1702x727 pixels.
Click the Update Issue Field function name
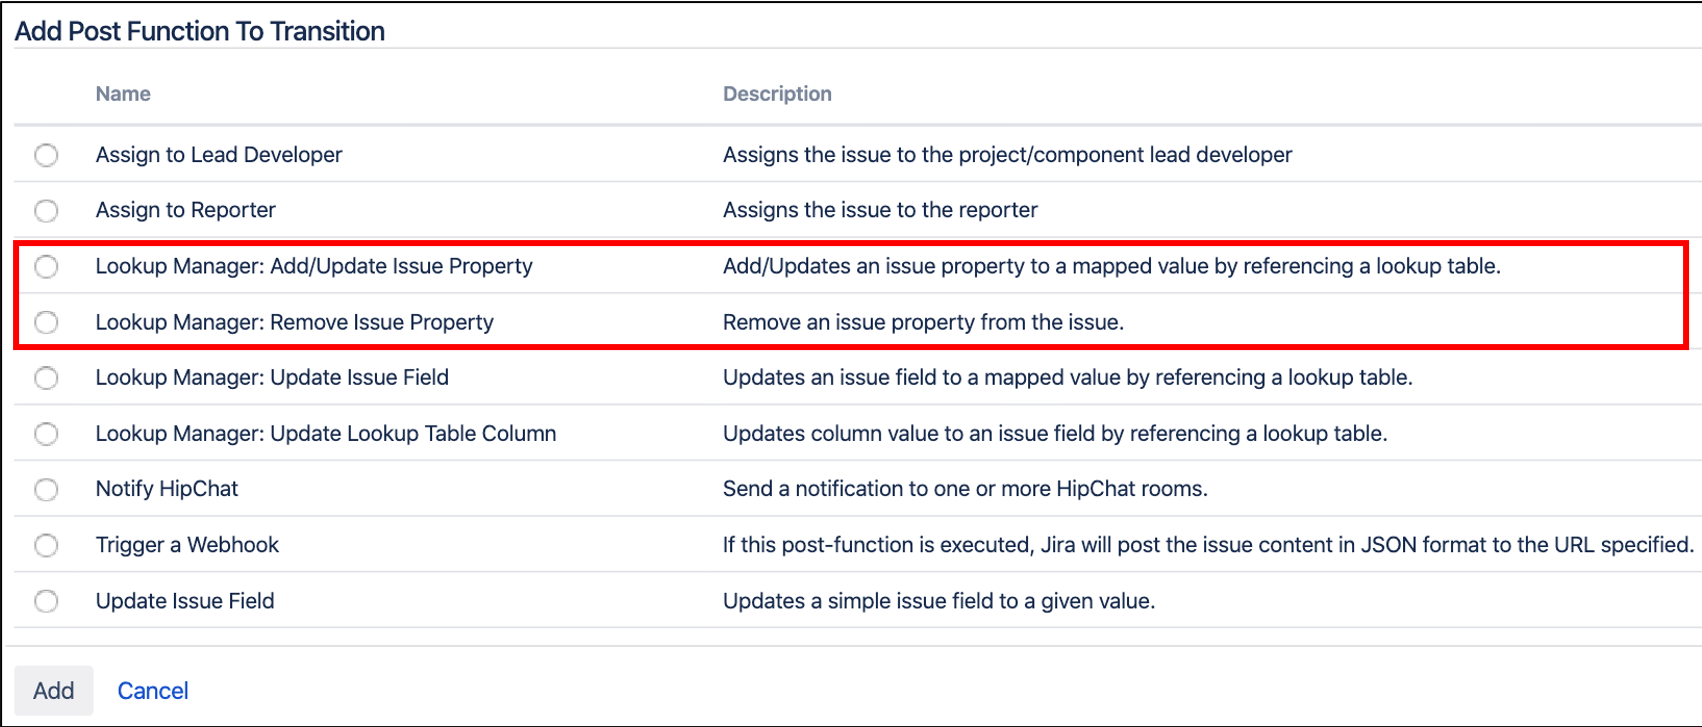point(185,601)
